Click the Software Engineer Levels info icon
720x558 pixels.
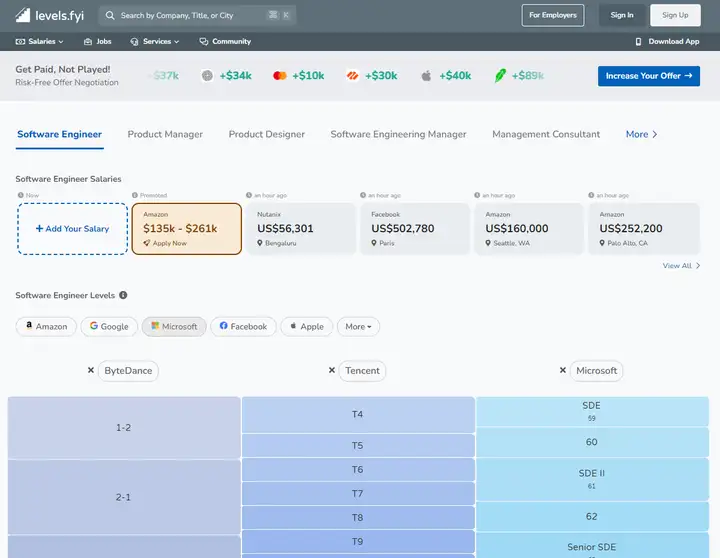[x=123, y=295]
